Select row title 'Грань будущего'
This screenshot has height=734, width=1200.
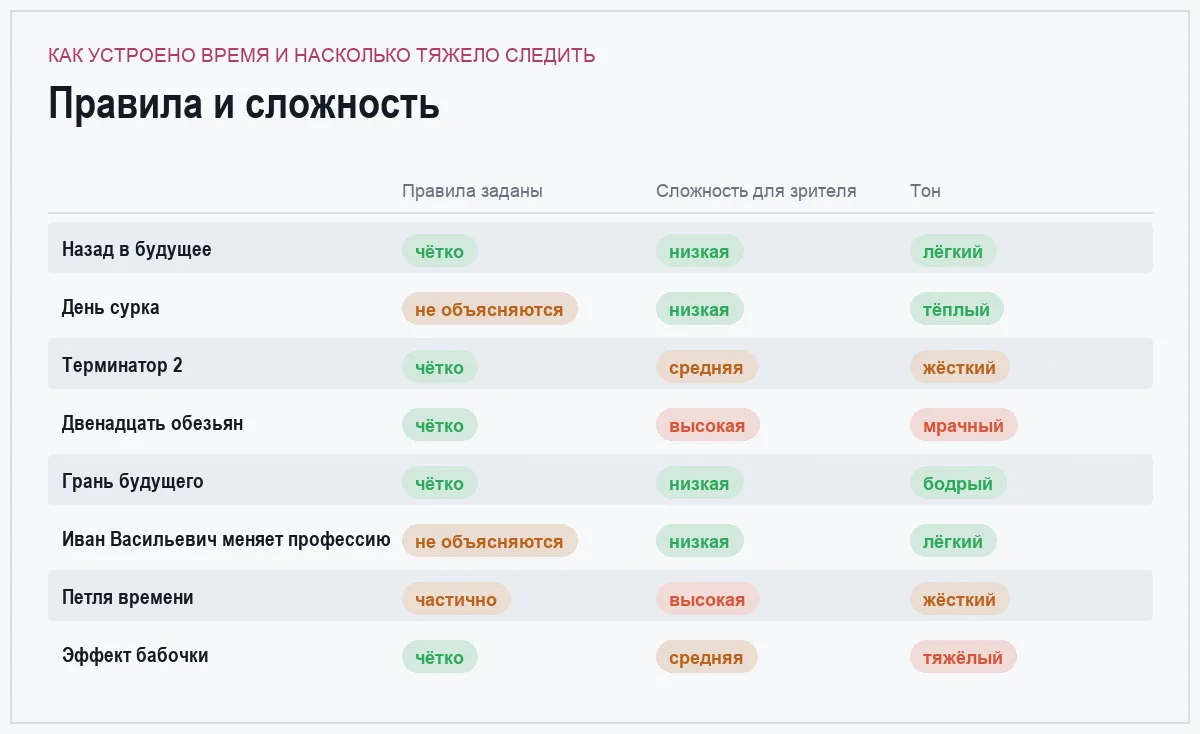pos(133,481)
